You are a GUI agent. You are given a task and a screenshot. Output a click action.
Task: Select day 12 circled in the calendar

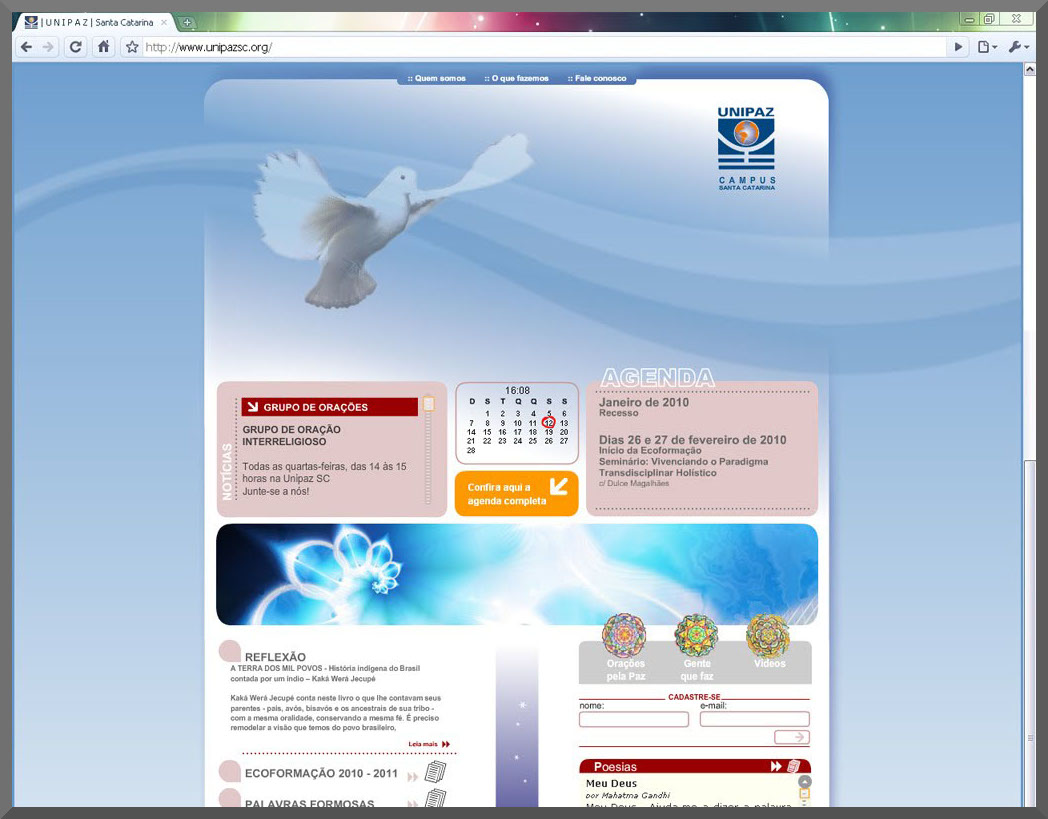click(x=549, y=423)
